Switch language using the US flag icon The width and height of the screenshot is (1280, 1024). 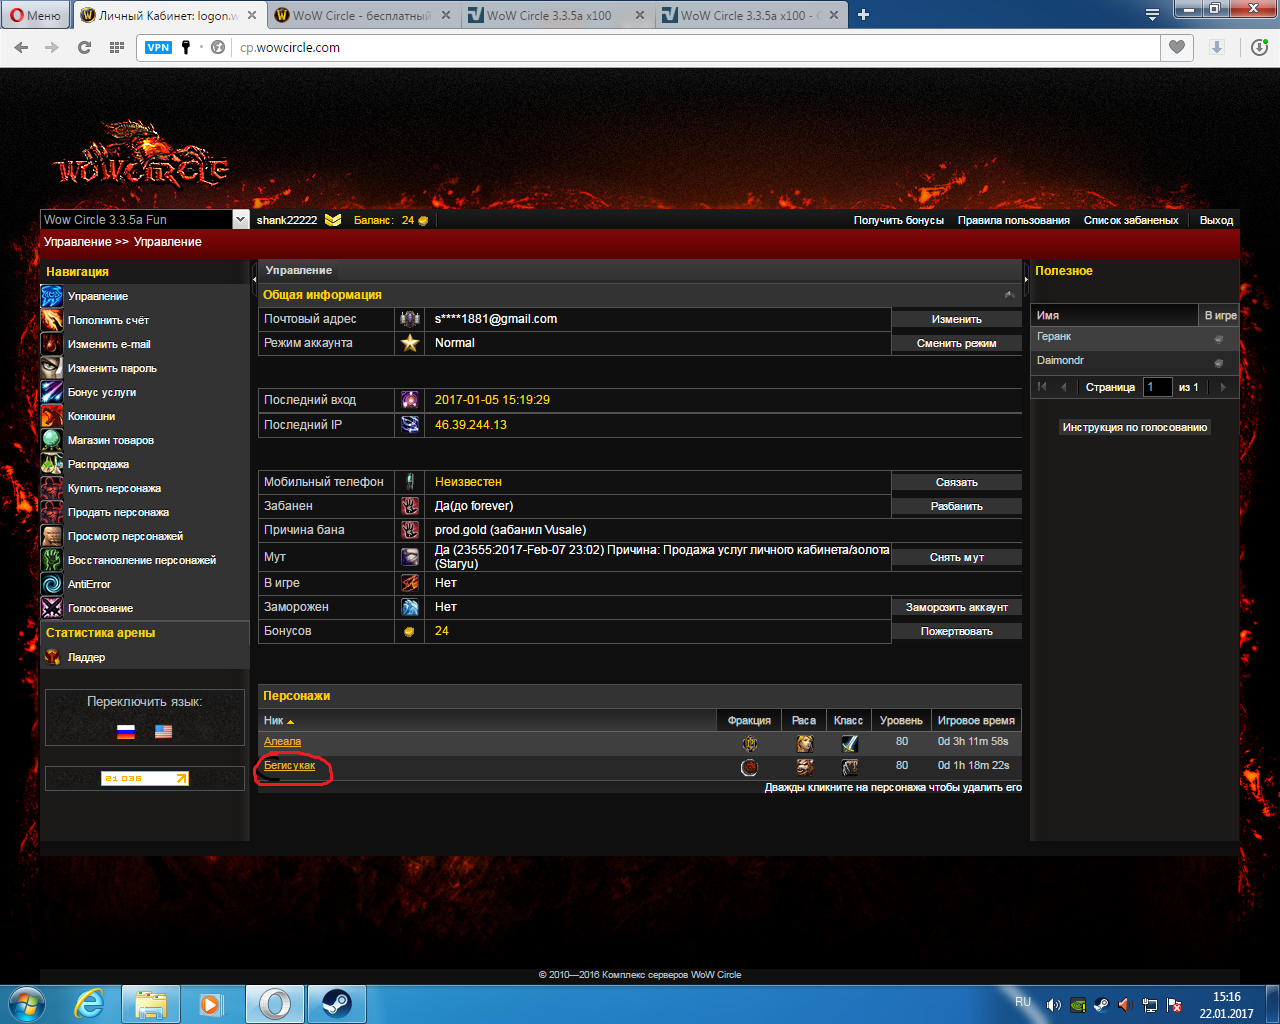pyautogui.click(x=163, y=731)
